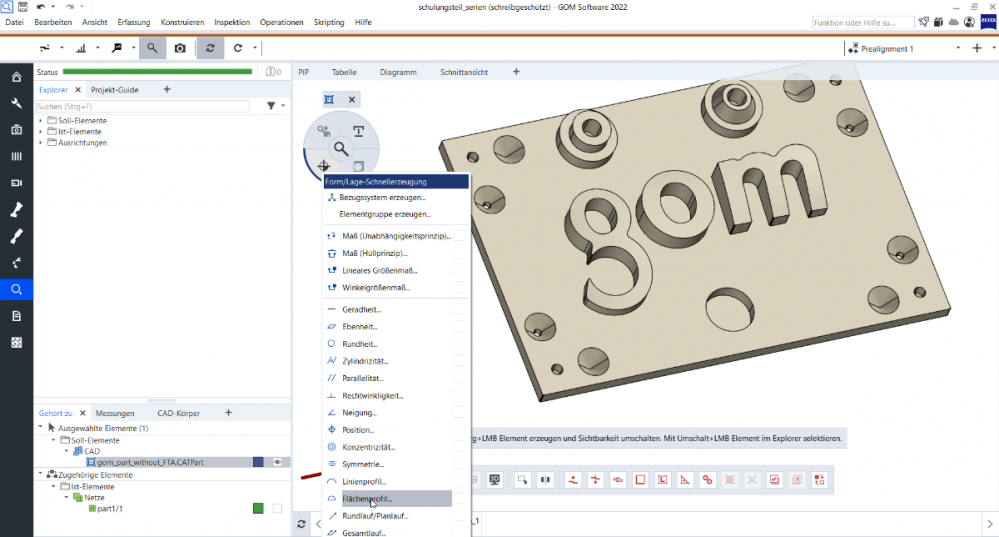Click the recalculate sync icon in top toolbar
This screenshot has width=999, height=537.
(x=210, y=48)
